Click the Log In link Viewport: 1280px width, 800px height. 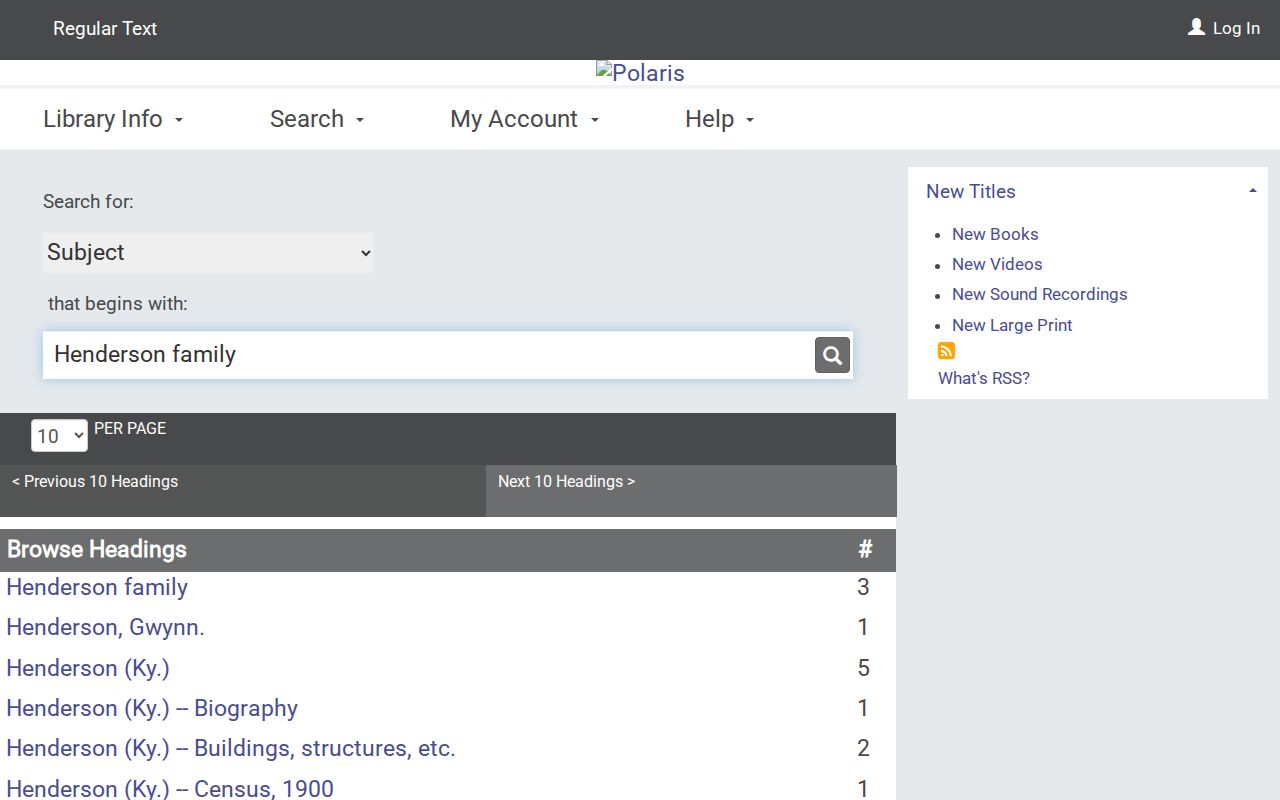[x=1236, y=28]
